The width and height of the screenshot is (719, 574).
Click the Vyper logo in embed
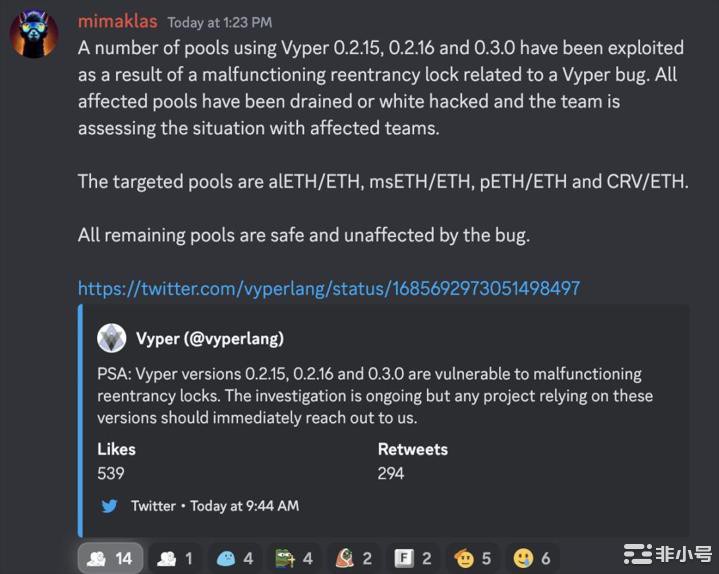(x=111, y=338)
